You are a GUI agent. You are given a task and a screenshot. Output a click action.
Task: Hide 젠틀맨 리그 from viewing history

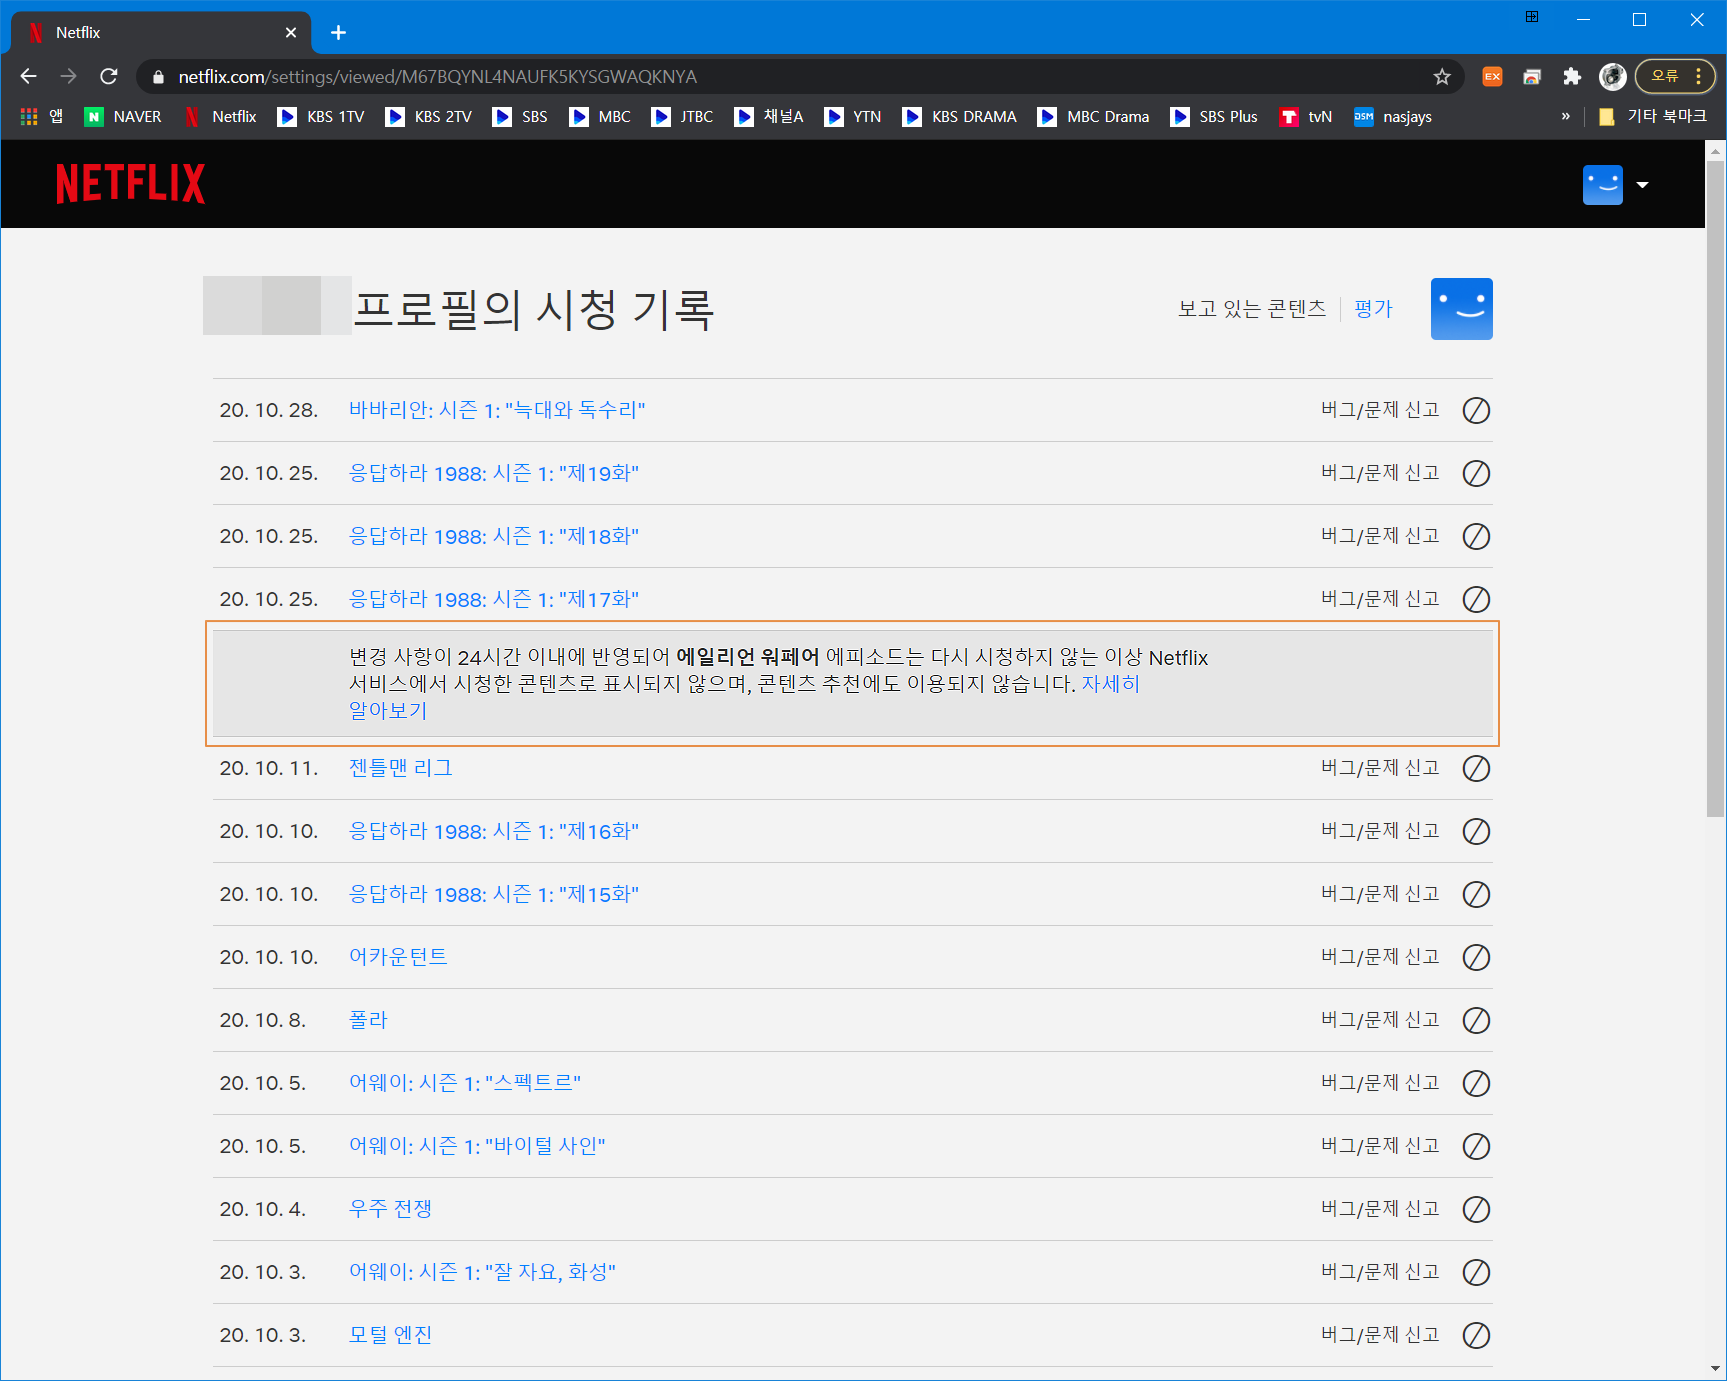1476,768
